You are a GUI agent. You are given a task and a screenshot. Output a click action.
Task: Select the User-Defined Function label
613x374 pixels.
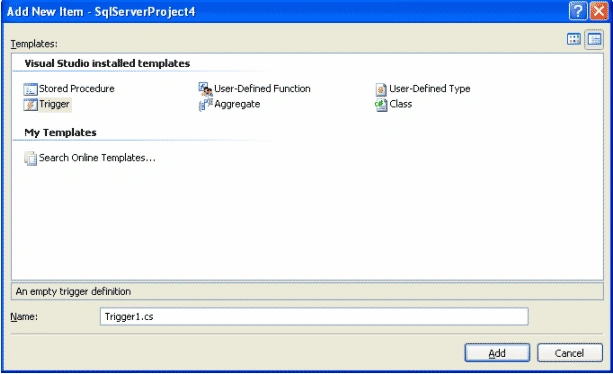[262, 89]
